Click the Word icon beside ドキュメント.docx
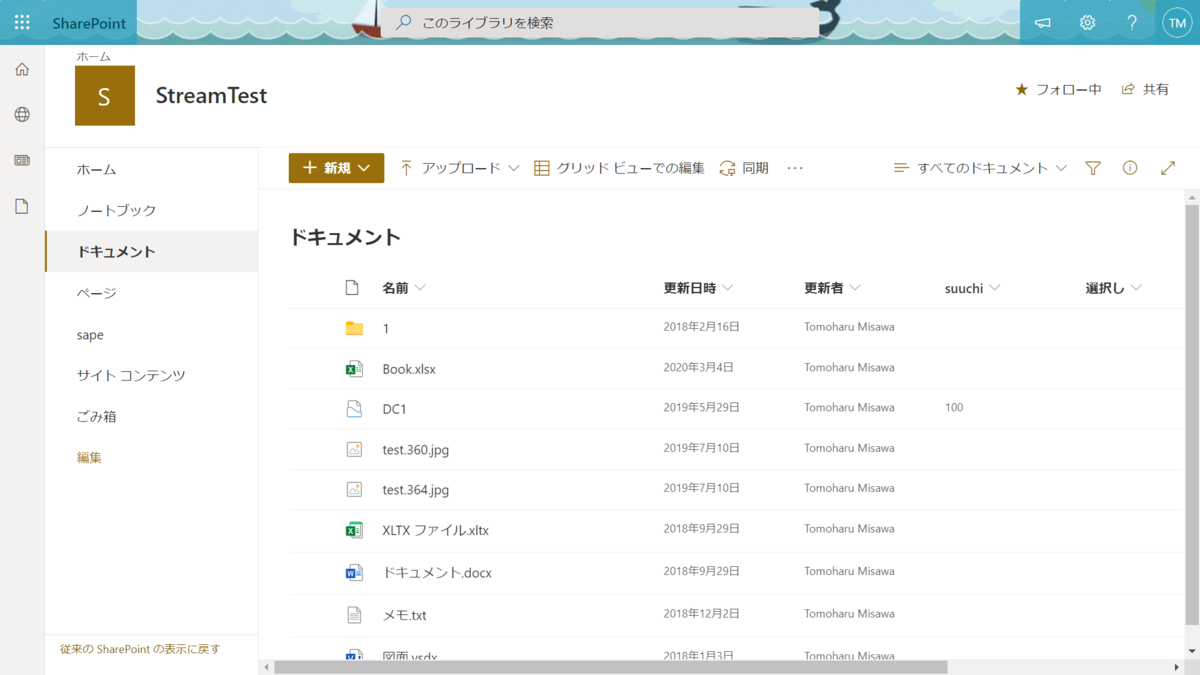The image size is (1200, 675). pyautogui.click(x=354, y=573)
